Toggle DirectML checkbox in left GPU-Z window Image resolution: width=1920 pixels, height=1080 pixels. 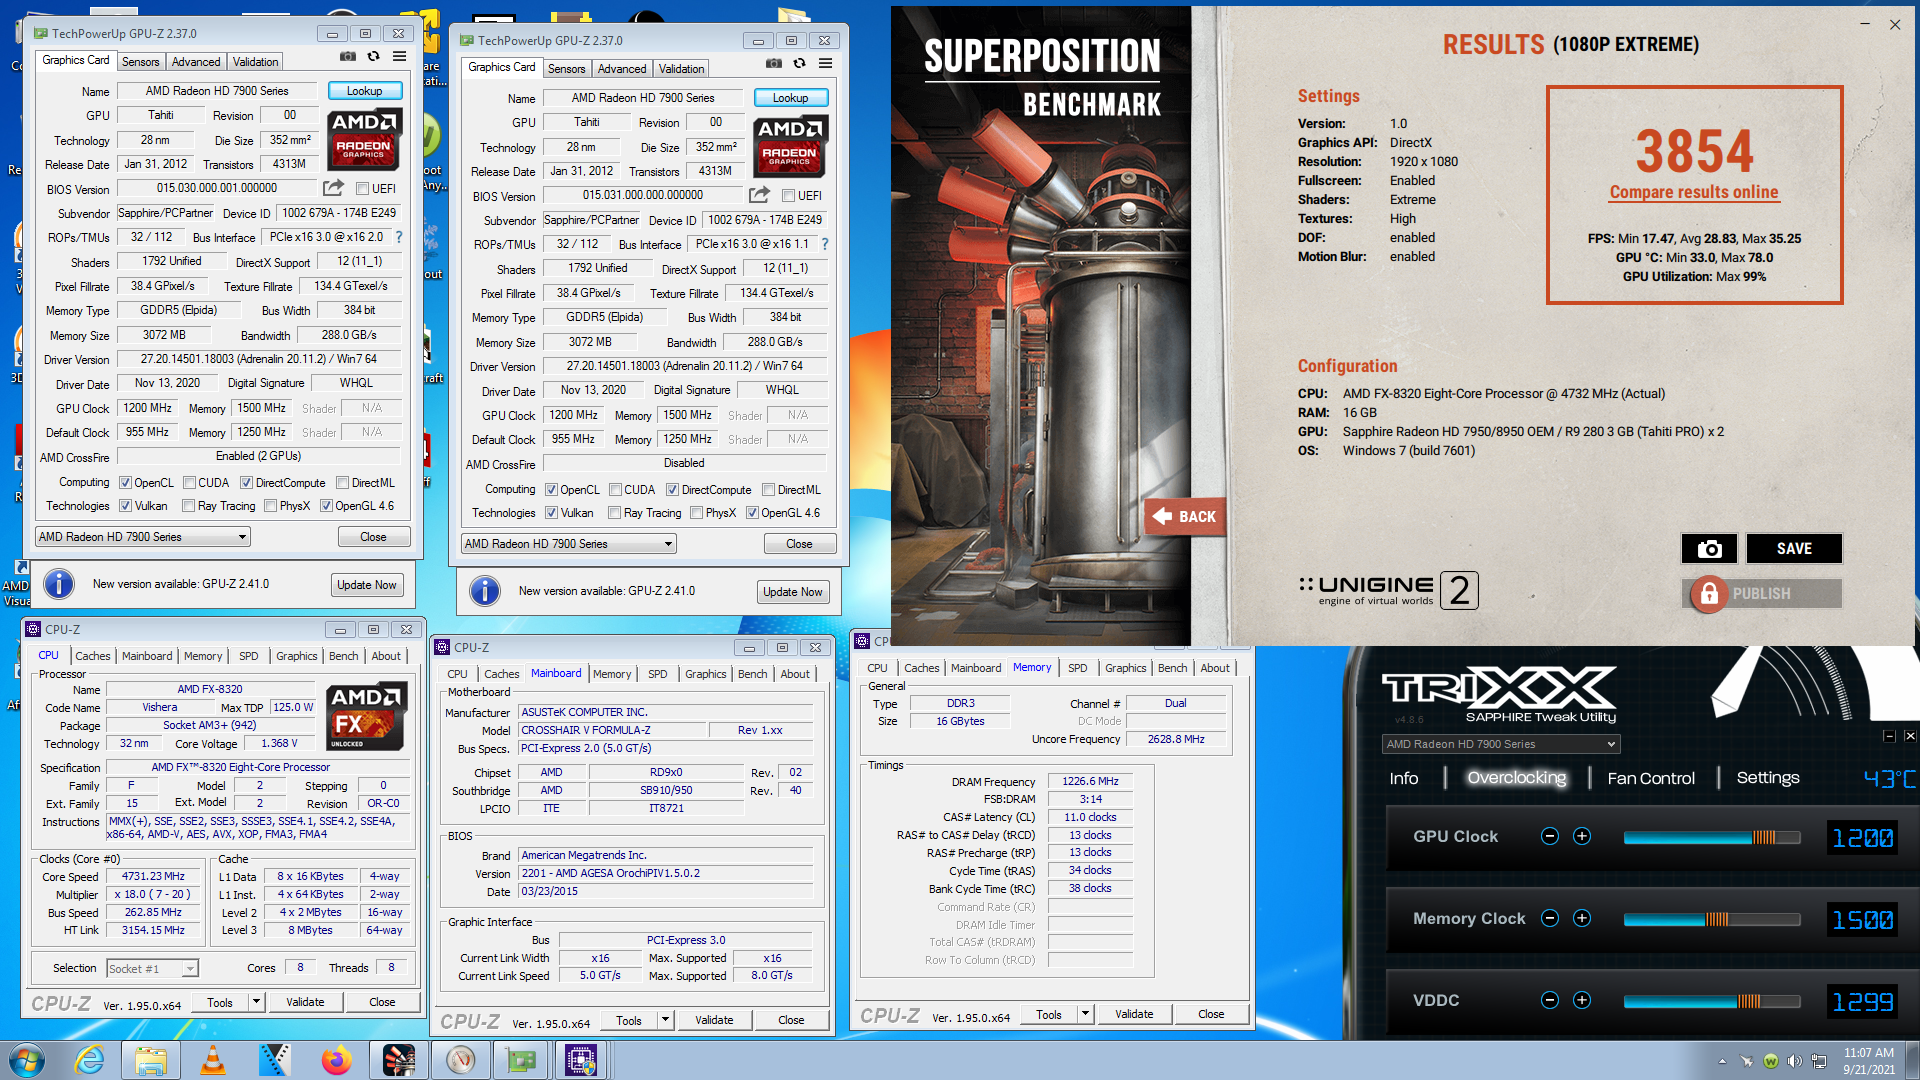(343, 483)
